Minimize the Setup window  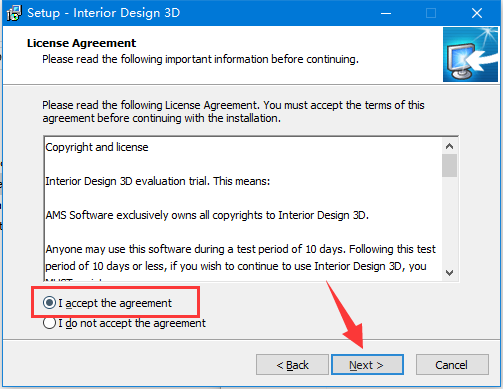[386, 13]
